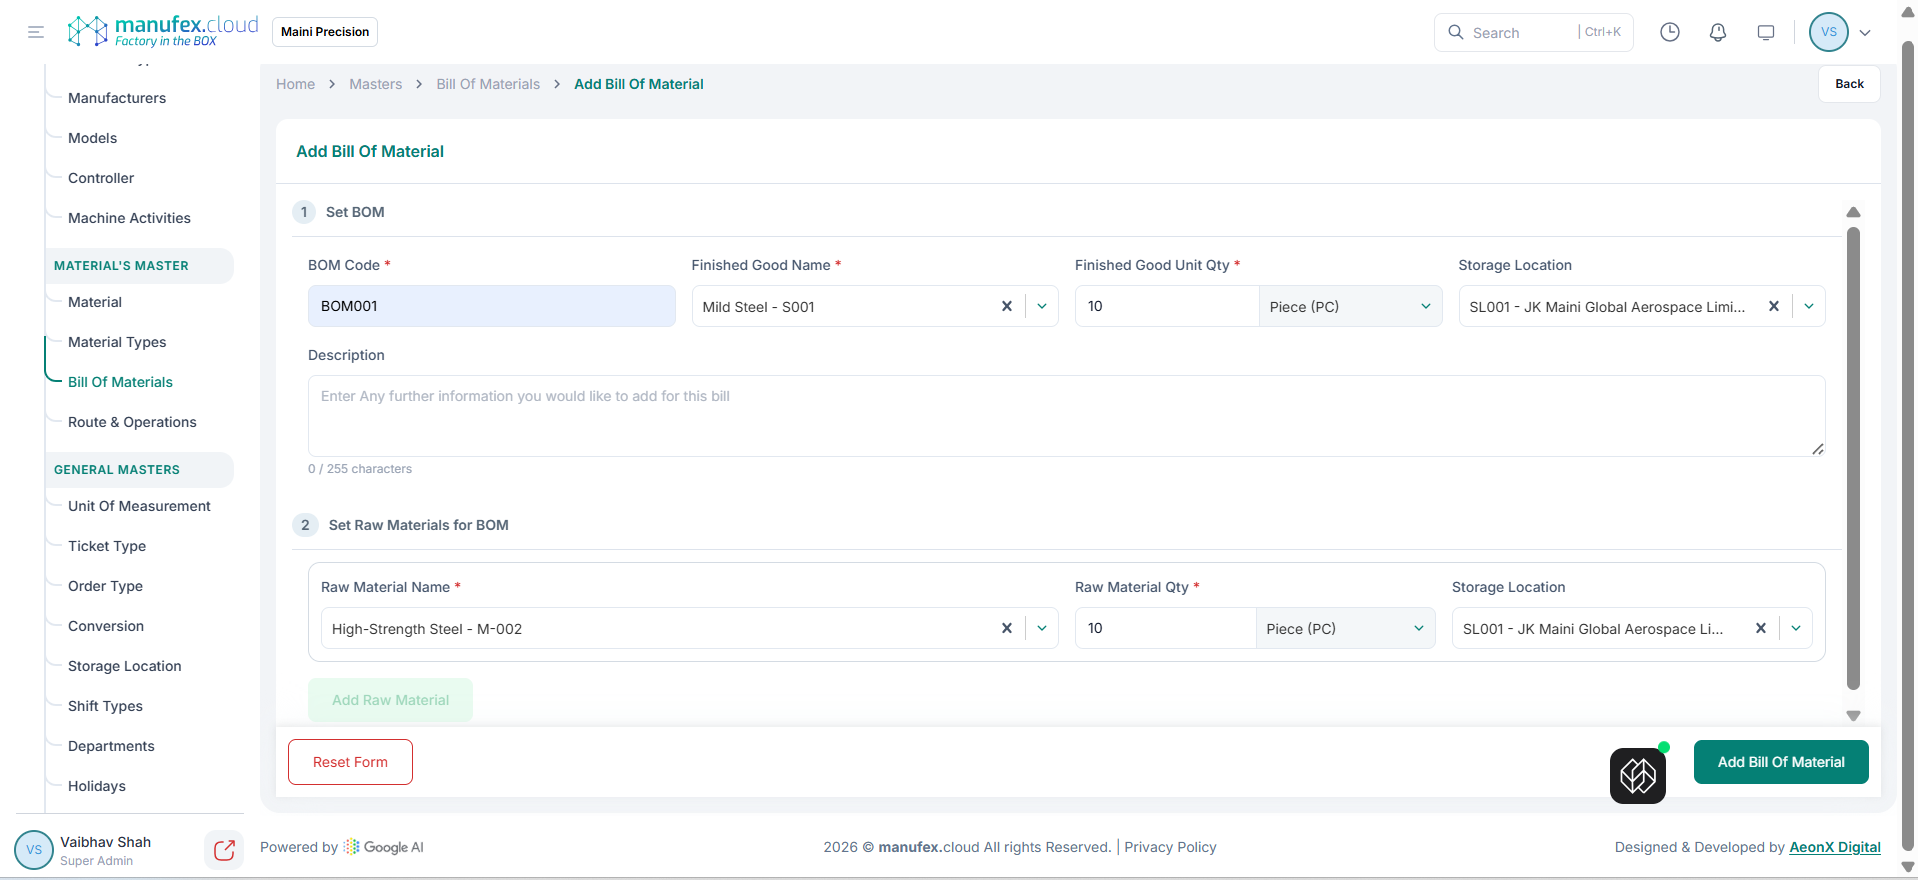Toggle the hamburger sidebar menu icon

[36, 32]
